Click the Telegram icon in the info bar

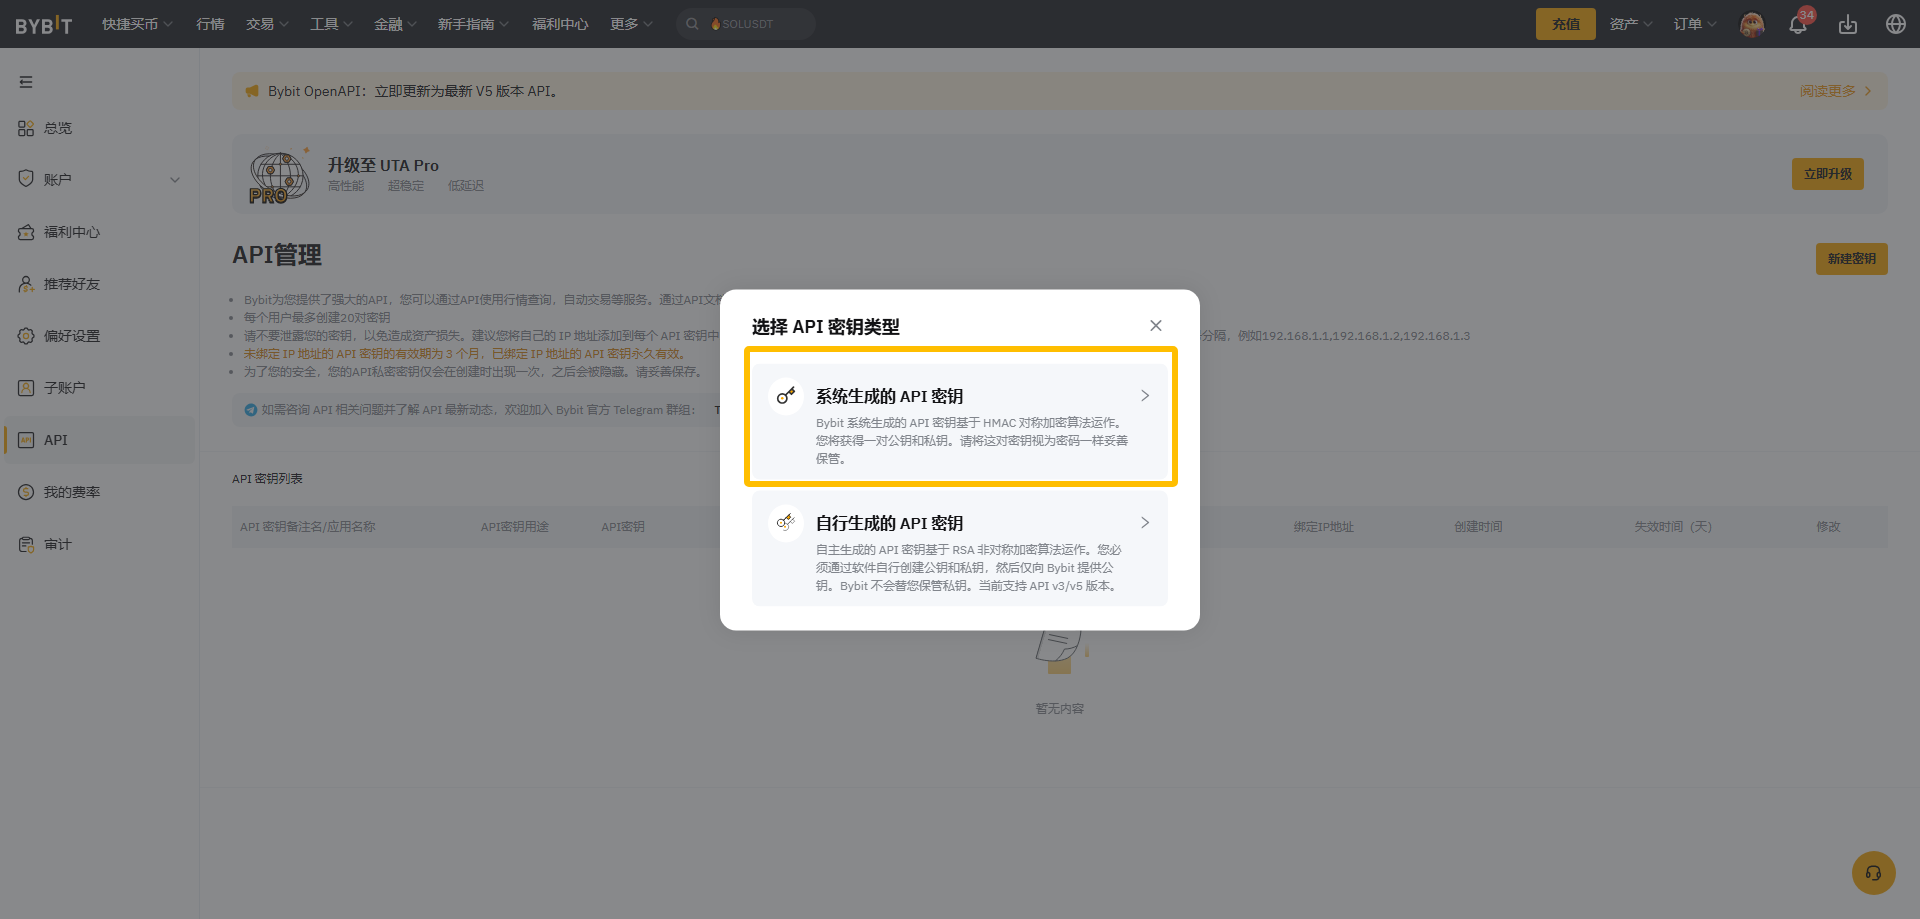pos(251,409)
